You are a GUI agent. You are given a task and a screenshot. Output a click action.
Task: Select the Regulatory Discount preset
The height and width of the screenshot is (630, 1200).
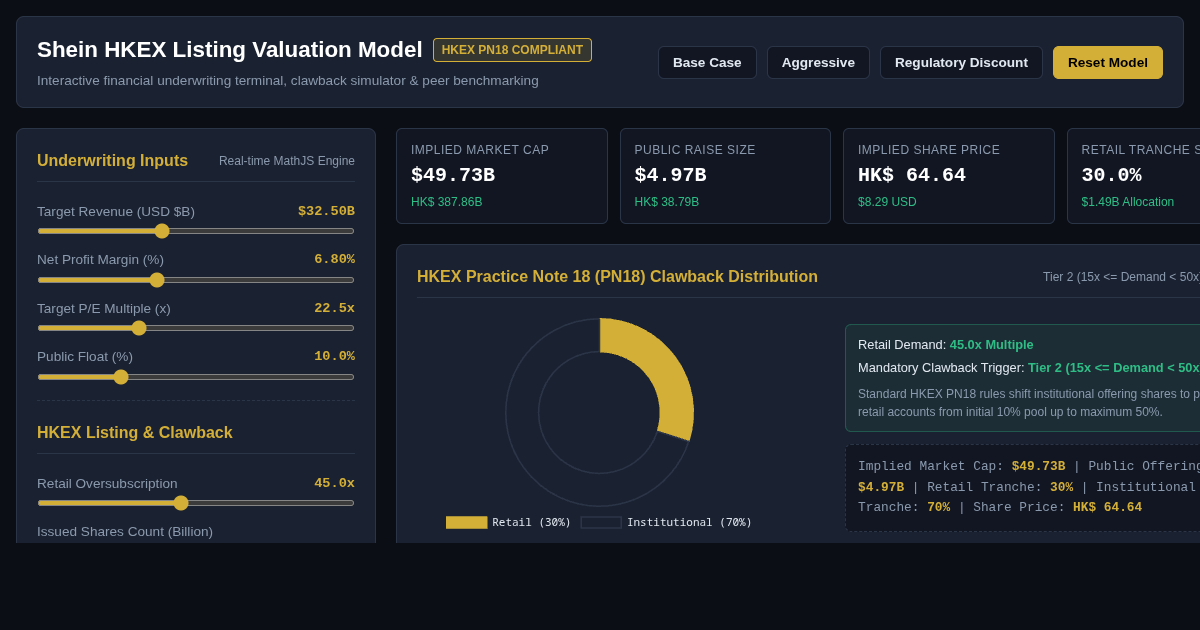(x=961, y=62)
